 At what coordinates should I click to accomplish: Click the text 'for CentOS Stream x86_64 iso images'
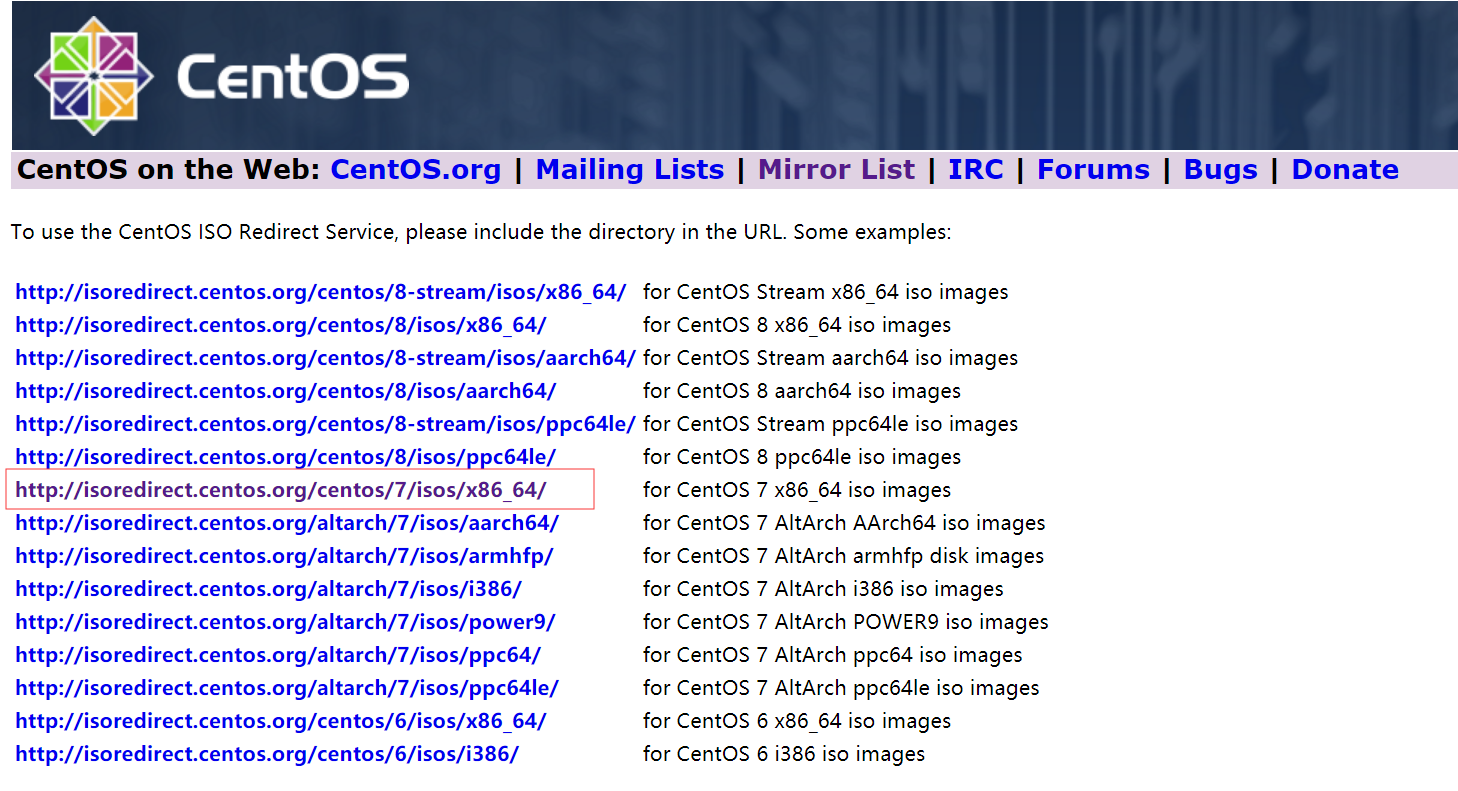pos(826,292)
